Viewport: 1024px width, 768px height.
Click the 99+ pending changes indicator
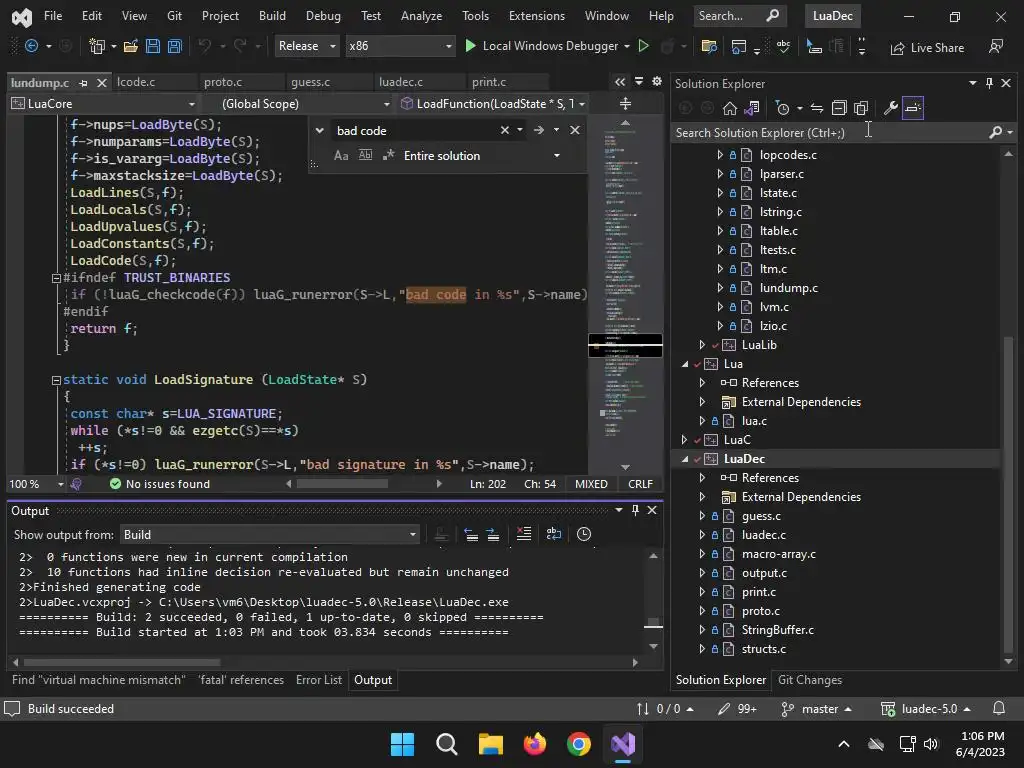click(x=737, y=709)
